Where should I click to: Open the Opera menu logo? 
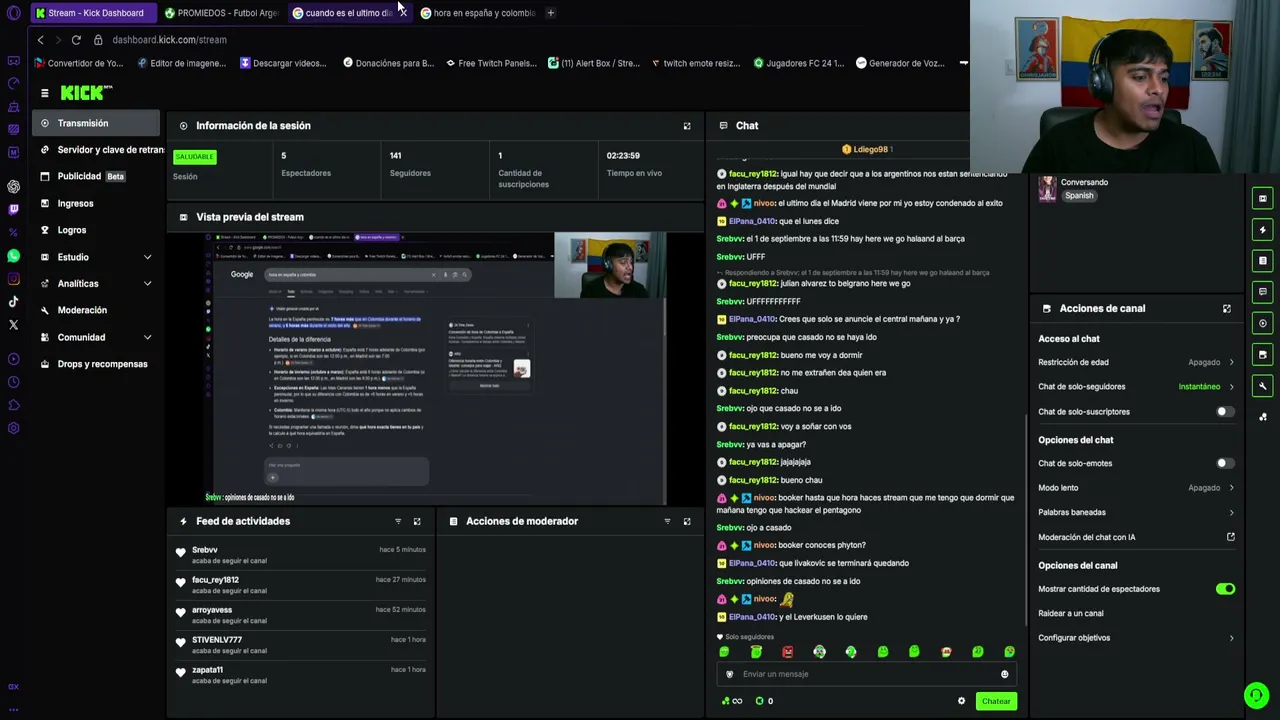coord(13,13)
